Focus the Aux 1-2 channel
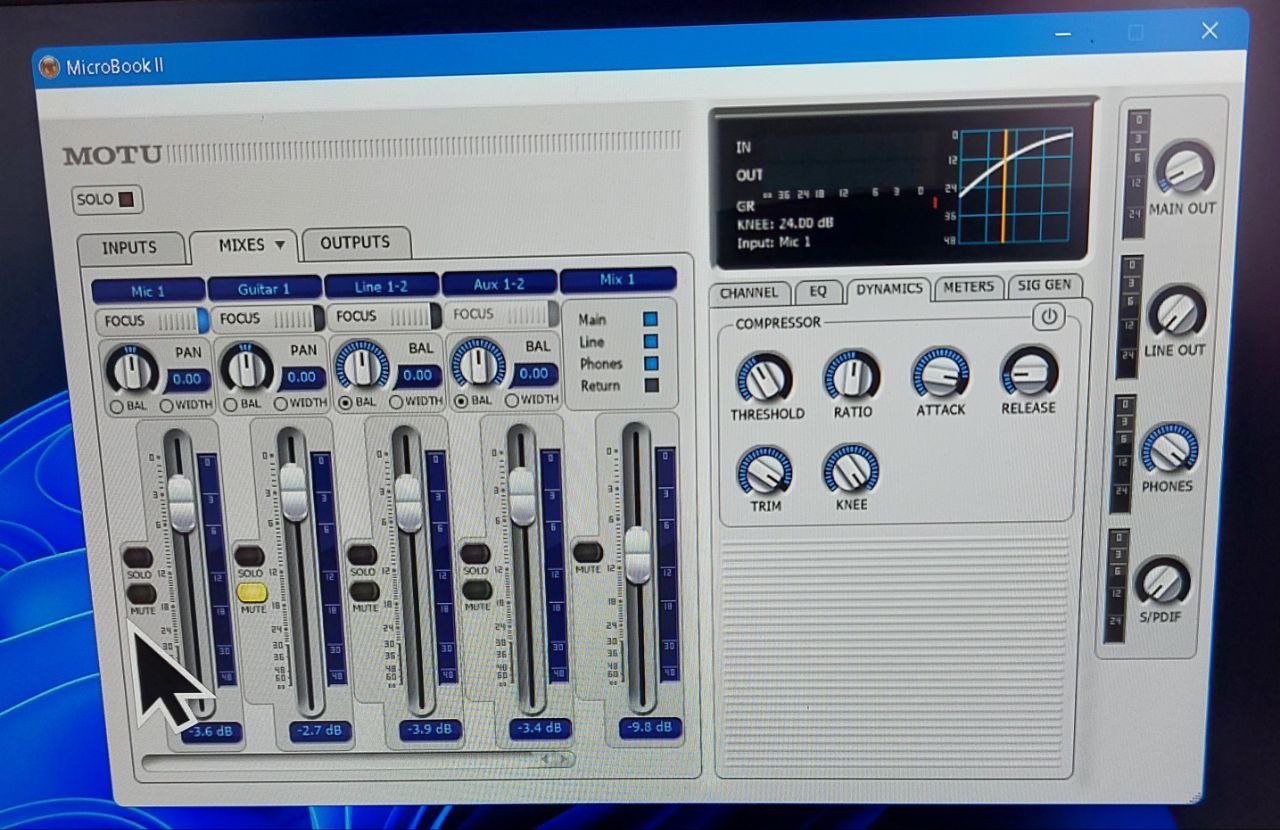1280x830 pixels. click(x=502, y=313)
